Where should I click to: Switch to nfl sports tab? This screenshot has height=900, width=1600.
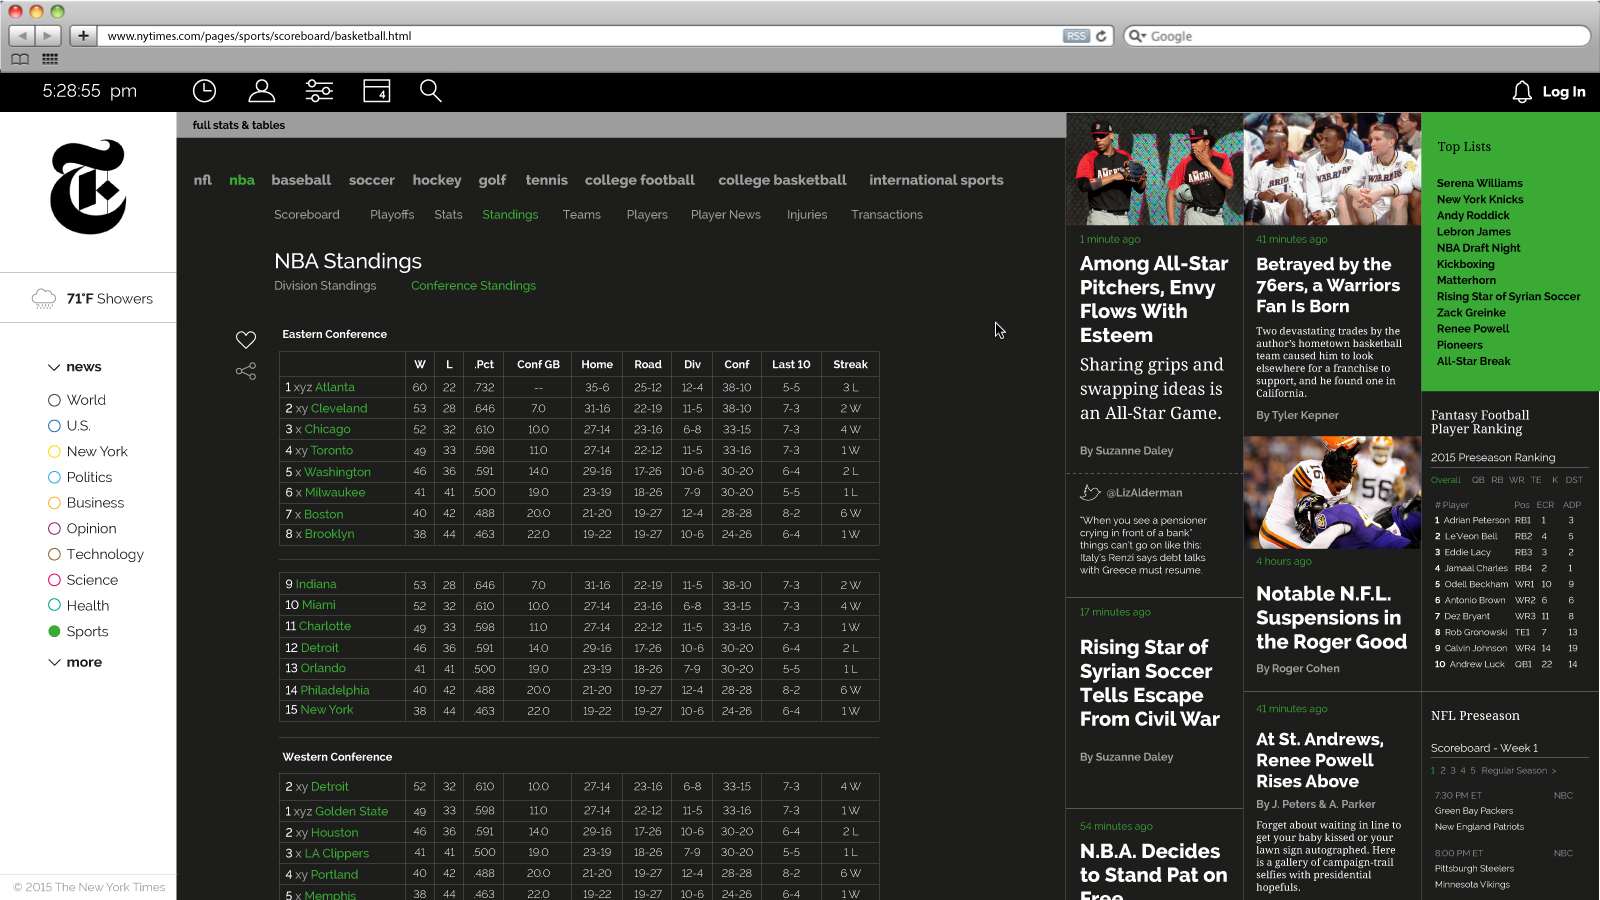(203, 180)
